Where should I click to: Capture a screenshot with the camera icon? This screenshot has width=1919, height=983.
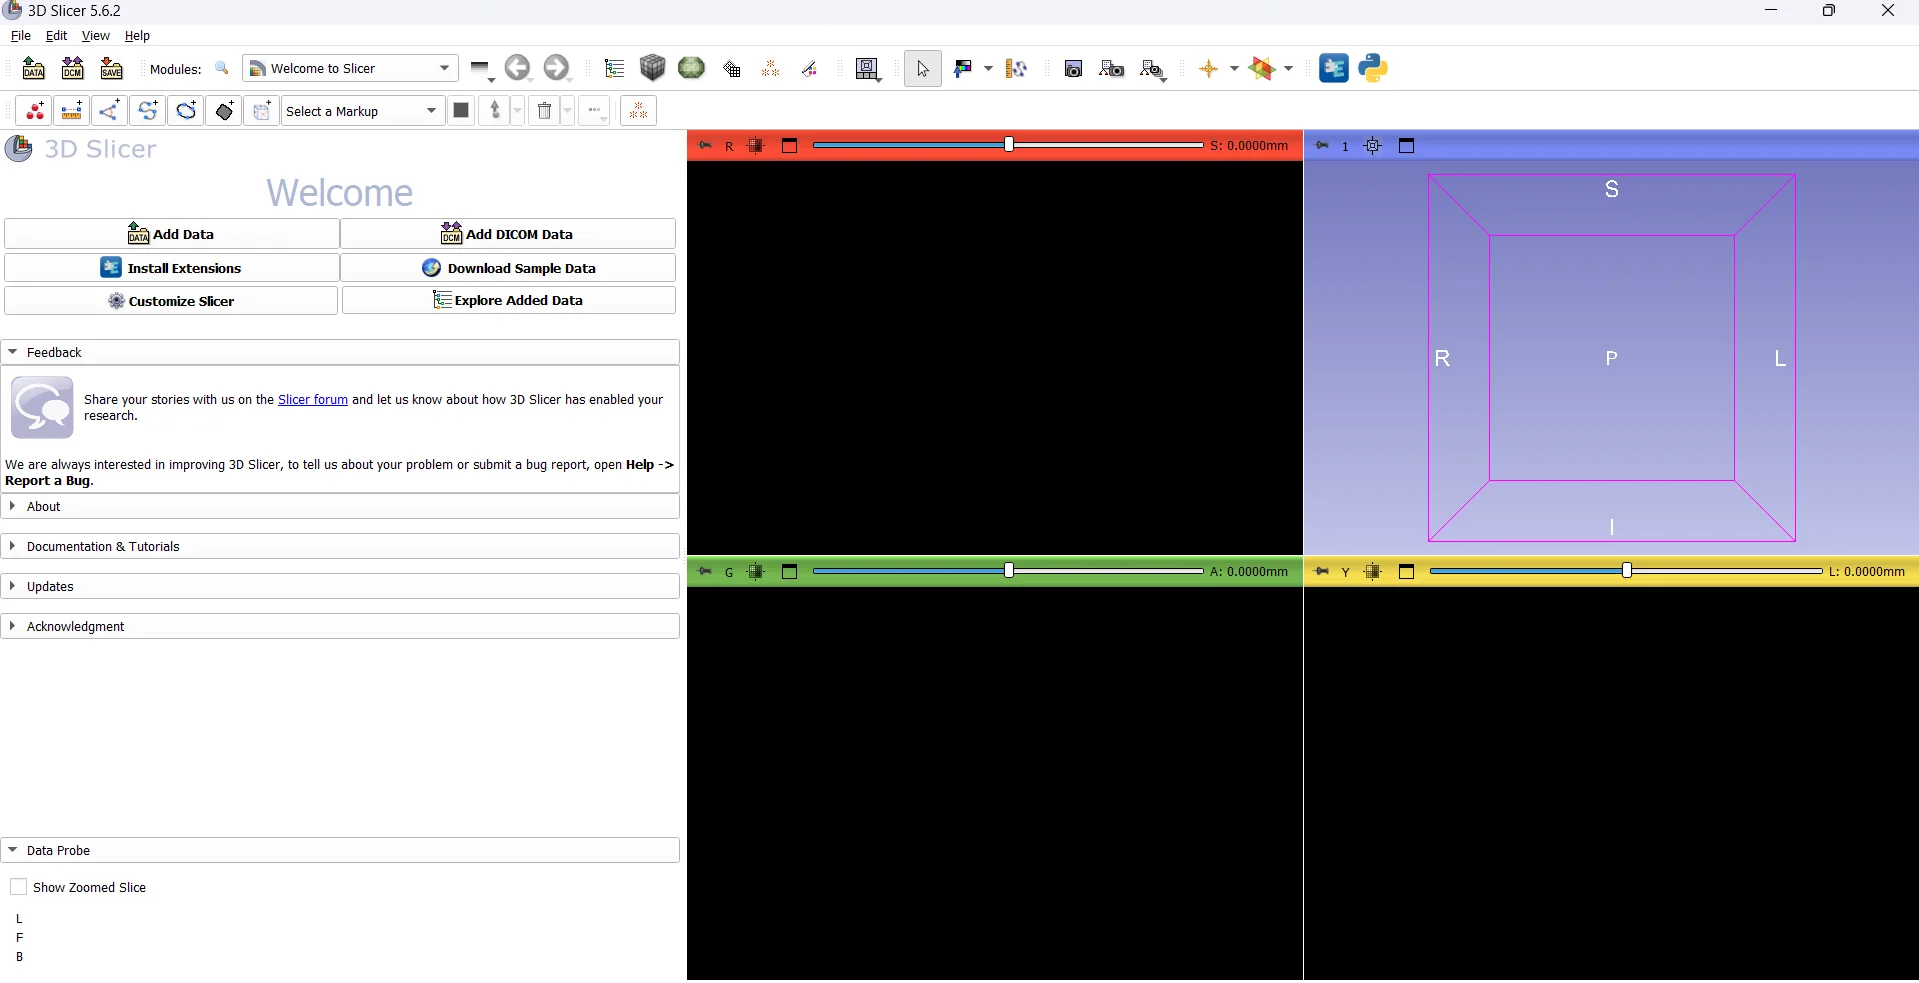[1073, 68]
